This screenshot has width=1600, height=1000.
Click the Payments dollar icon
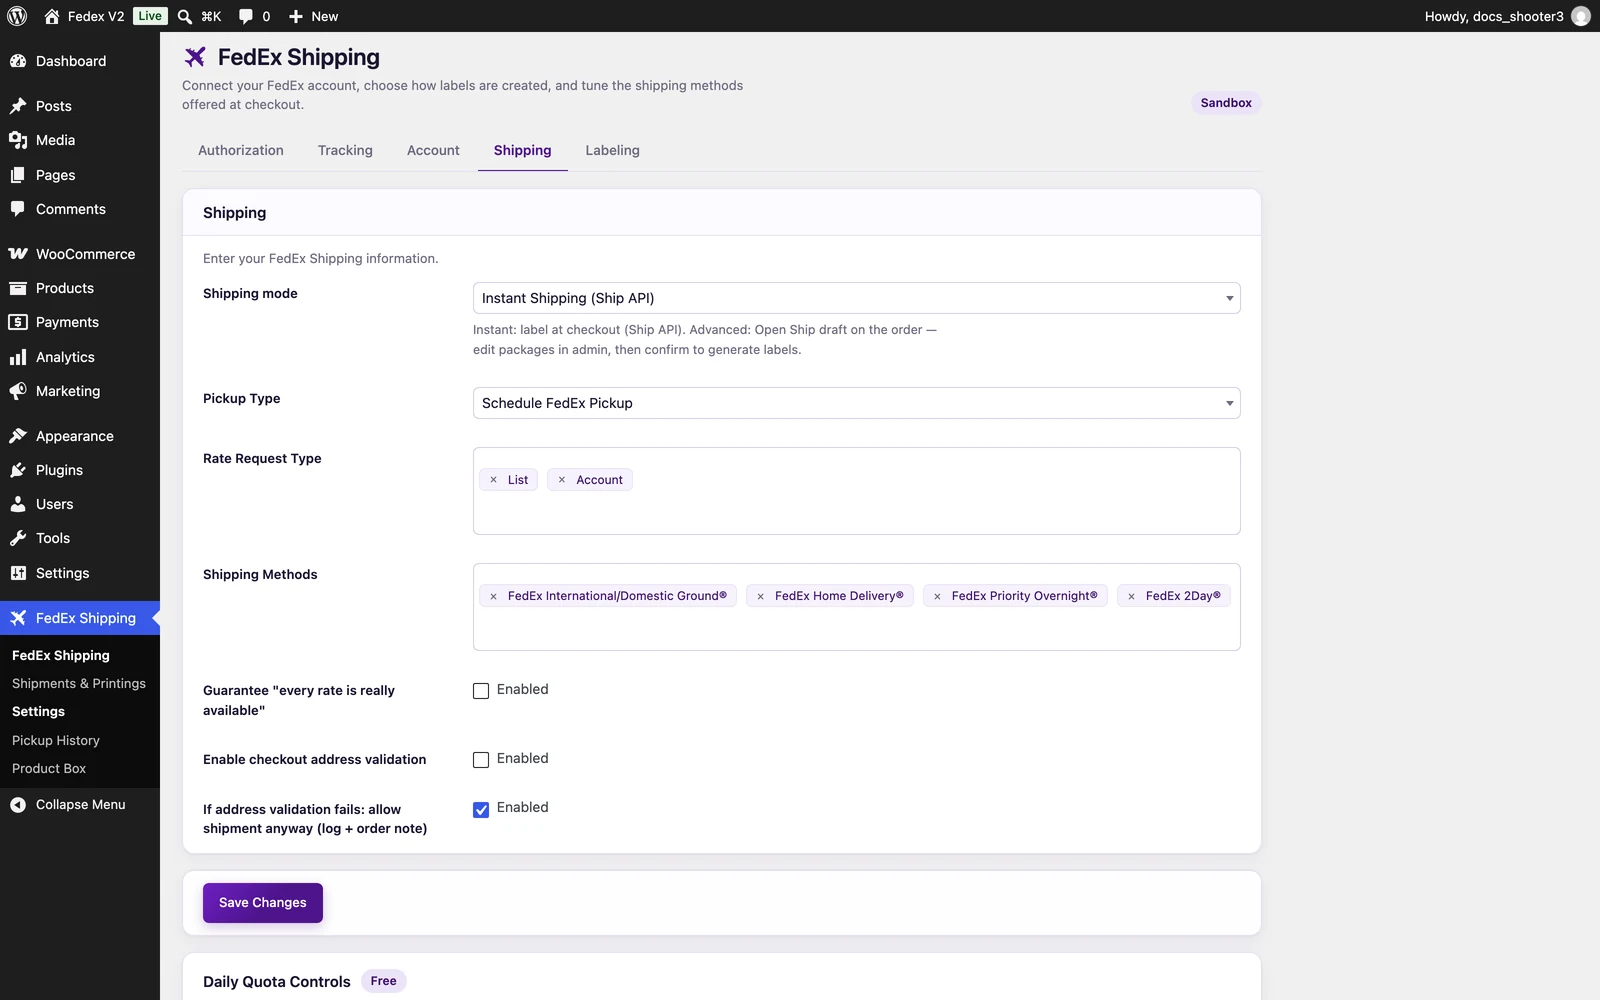[18, 322]
